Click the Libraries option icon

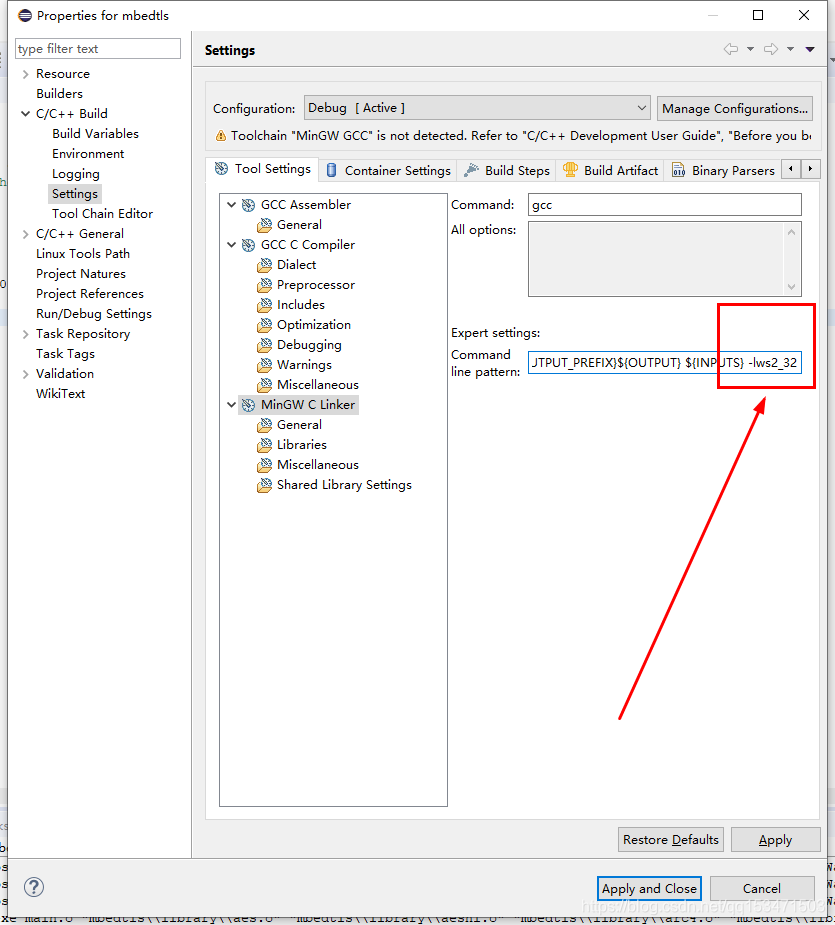point(264,445)
